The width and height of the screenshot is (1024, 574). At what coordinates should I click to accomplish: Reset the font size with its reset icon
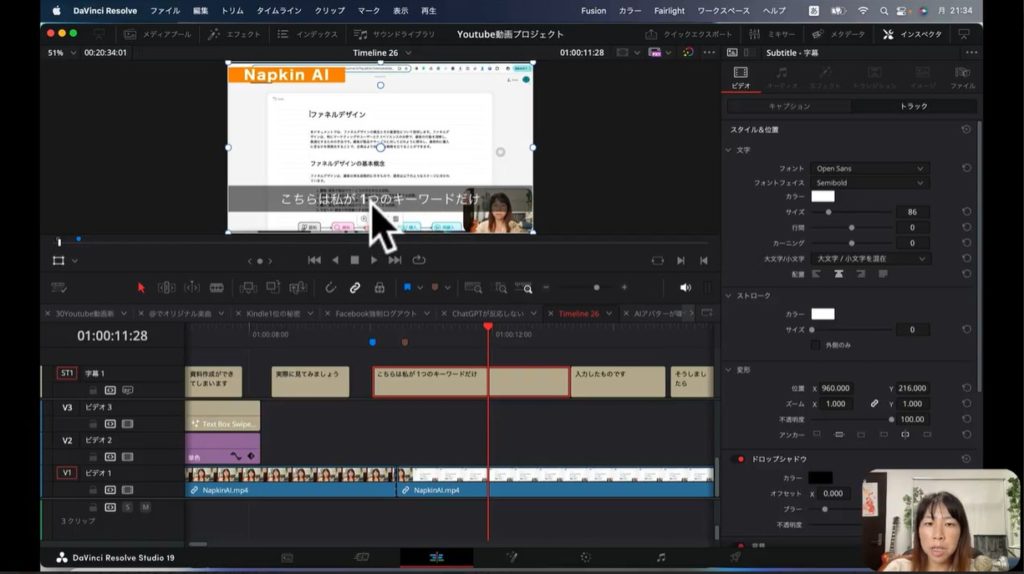[966, 212]
